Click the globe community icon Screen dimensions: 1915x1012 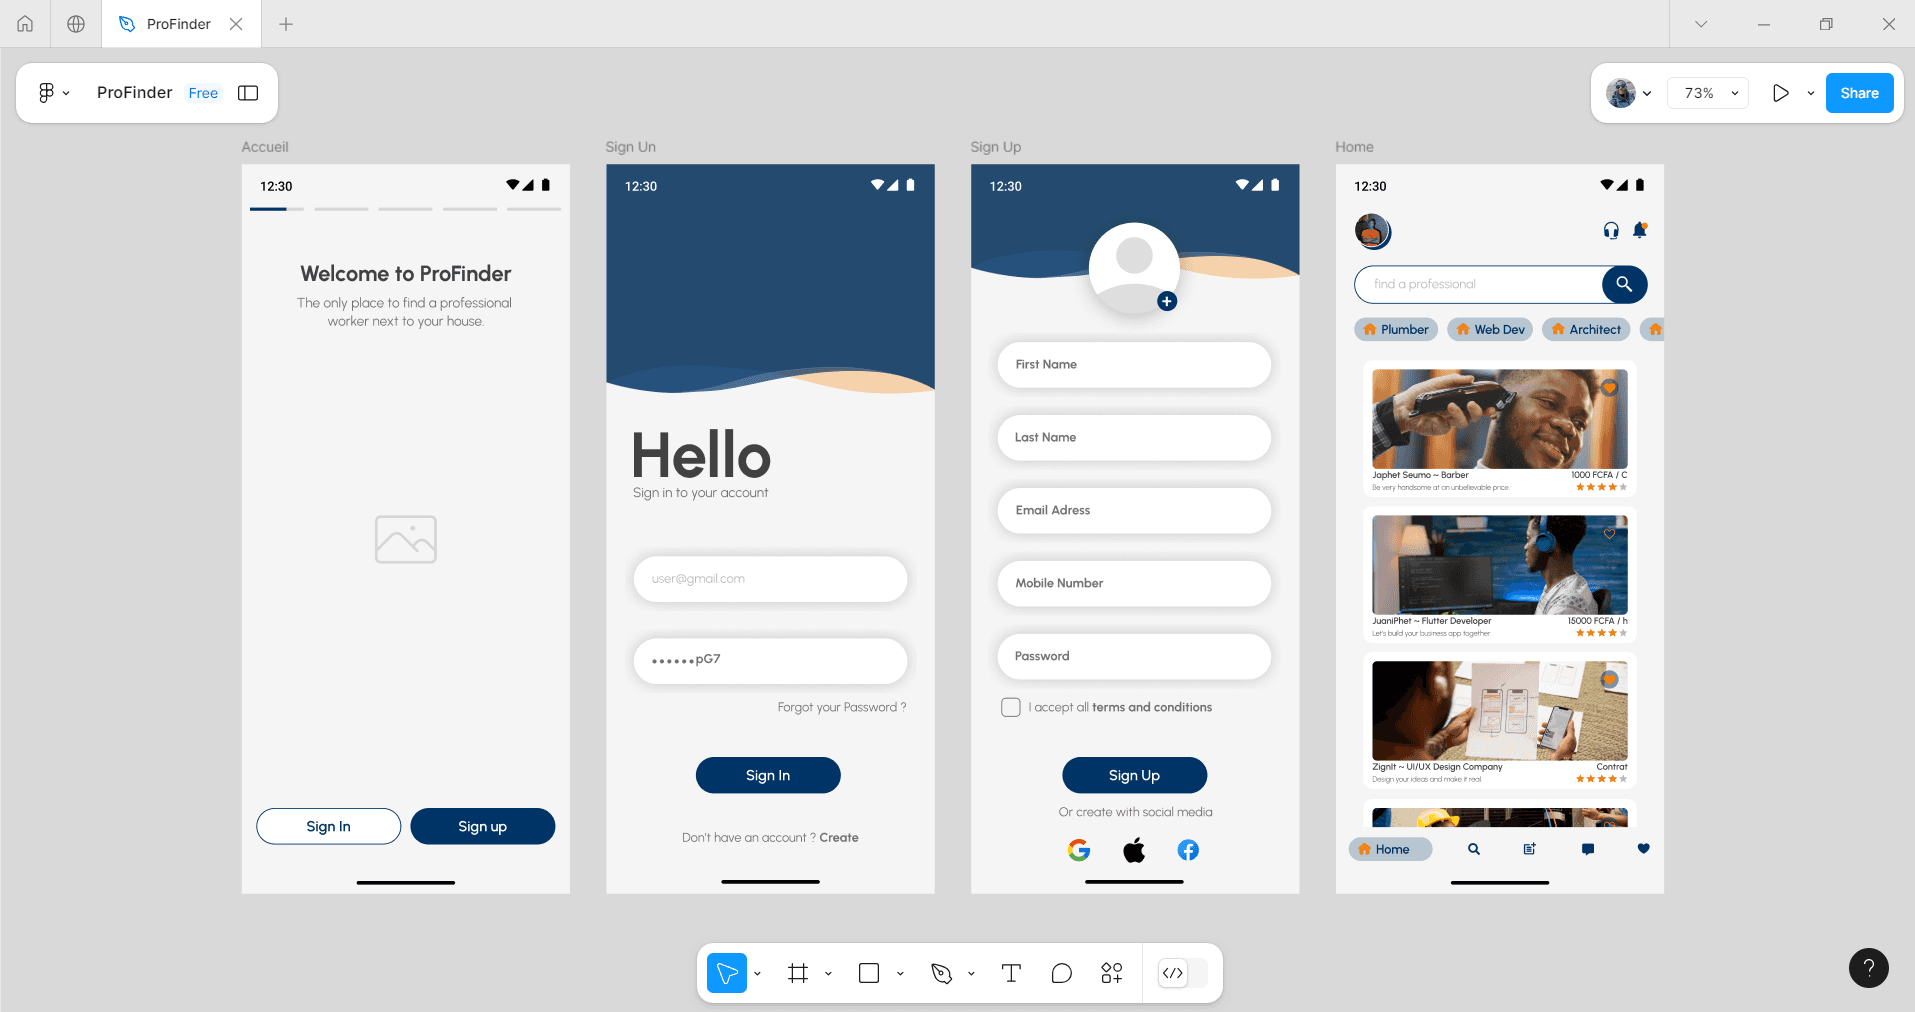76,24
